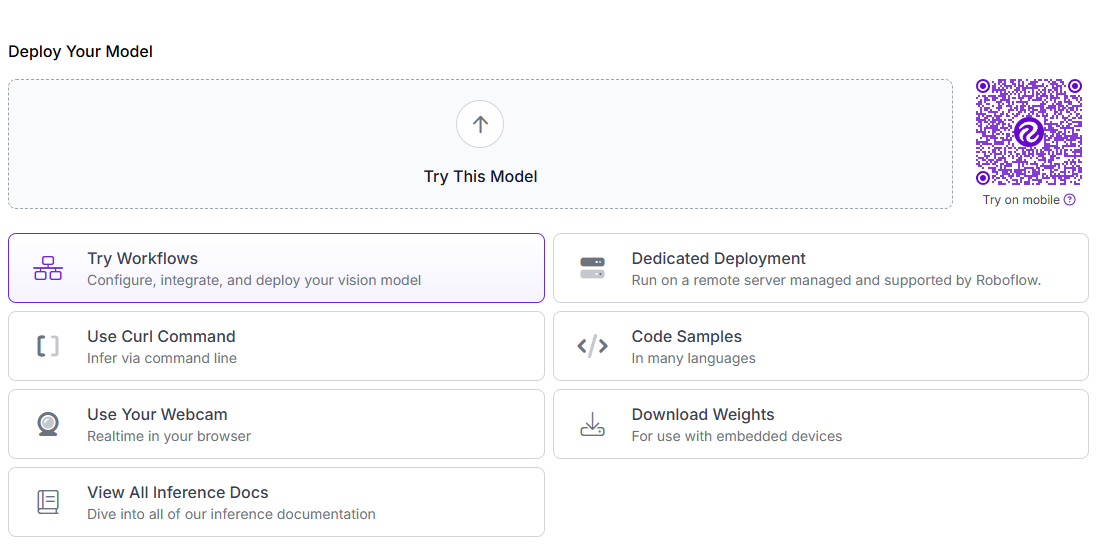Click the help question mark beside Try on mobile
The image size is (1099, 551).
click(1070, 200)
